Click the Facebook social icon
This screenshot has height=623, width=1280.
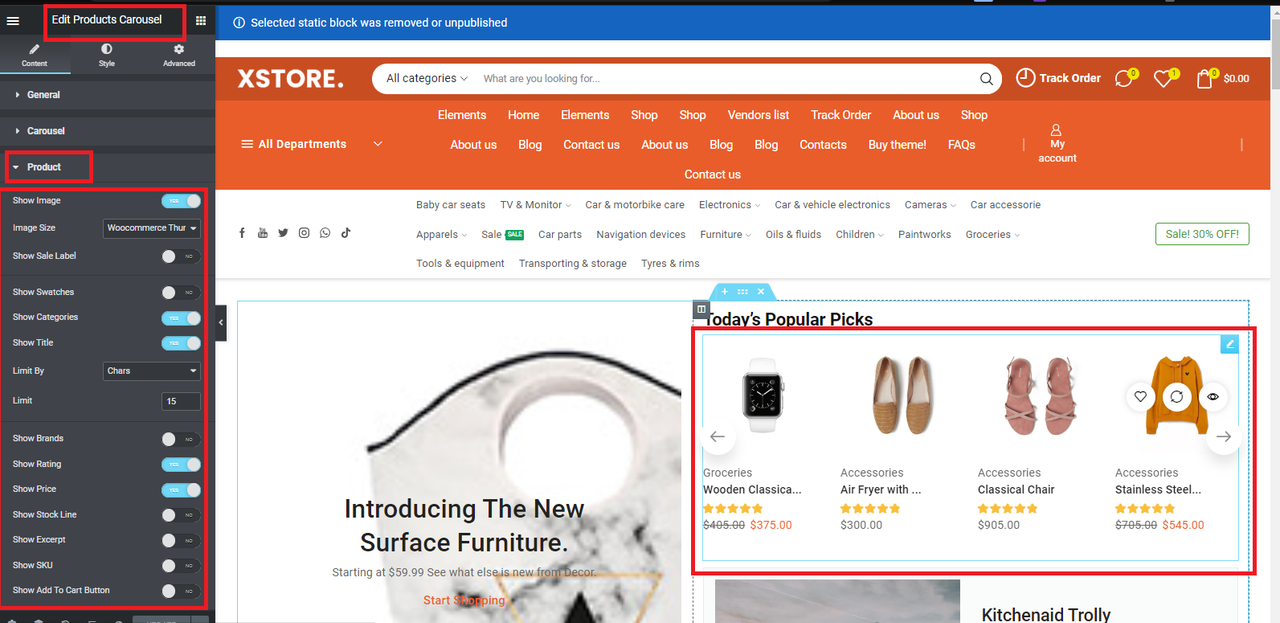click(x=242, y=233)
